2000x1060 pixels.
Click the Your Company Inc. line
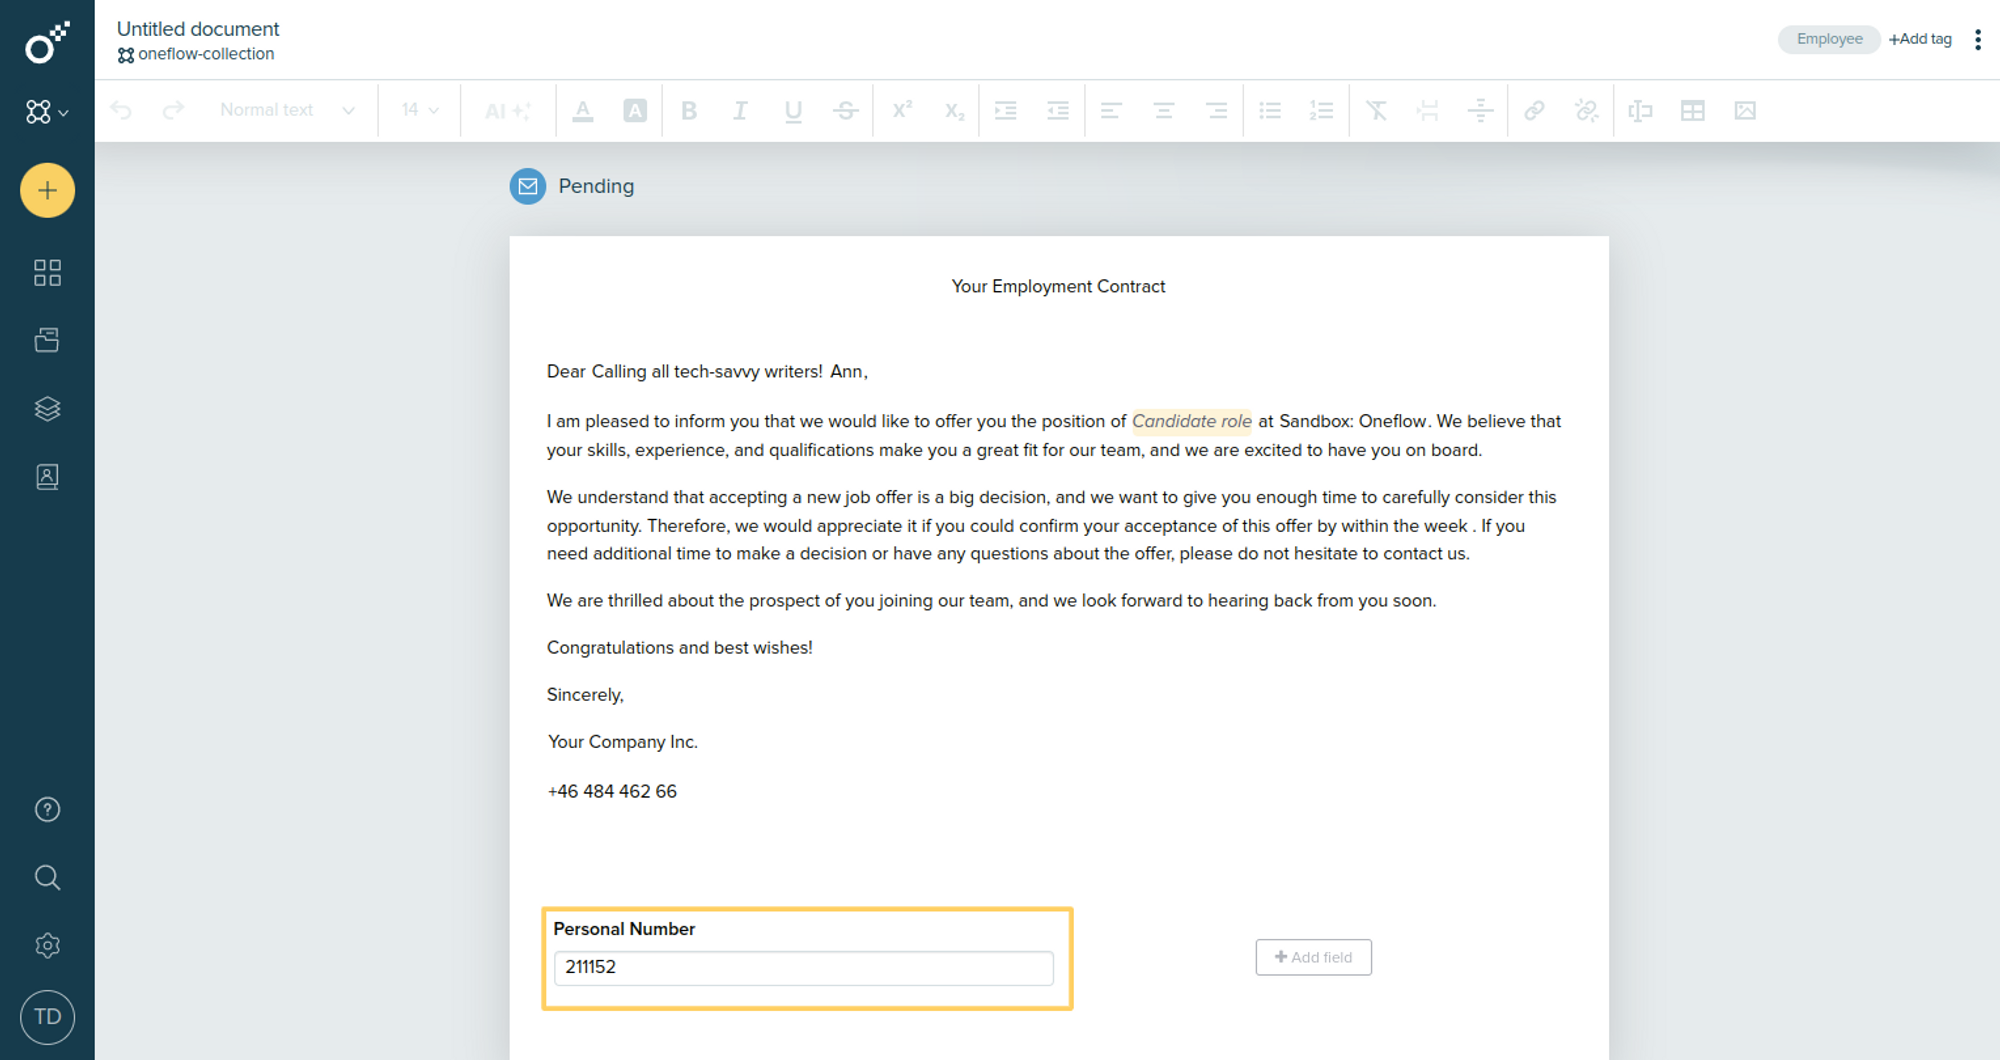coord(622,742)
